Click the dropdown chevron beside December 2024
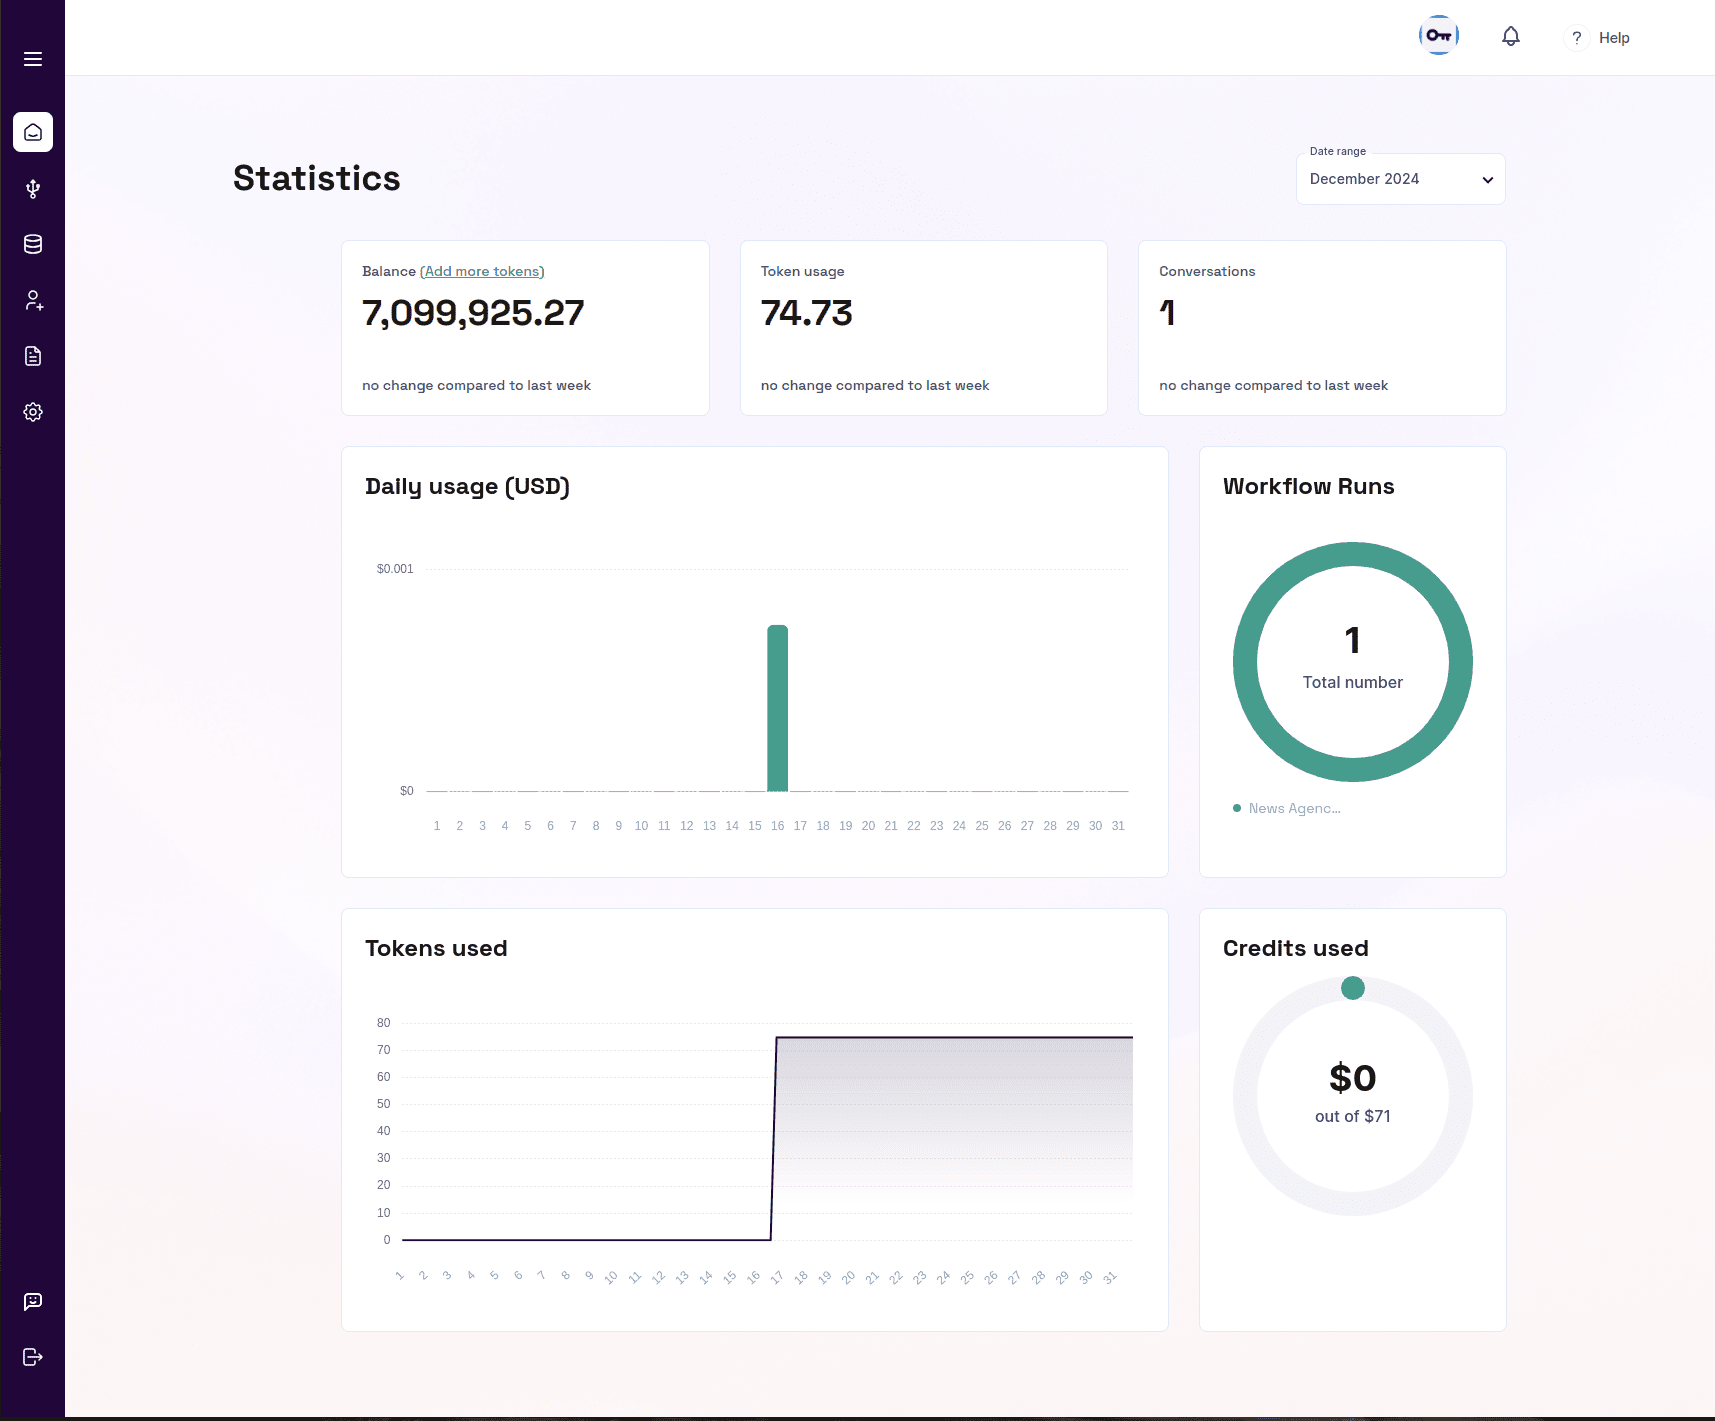Image resolution: width=1715 pixels, height=1421 pixels. [x=1487, y=180]
